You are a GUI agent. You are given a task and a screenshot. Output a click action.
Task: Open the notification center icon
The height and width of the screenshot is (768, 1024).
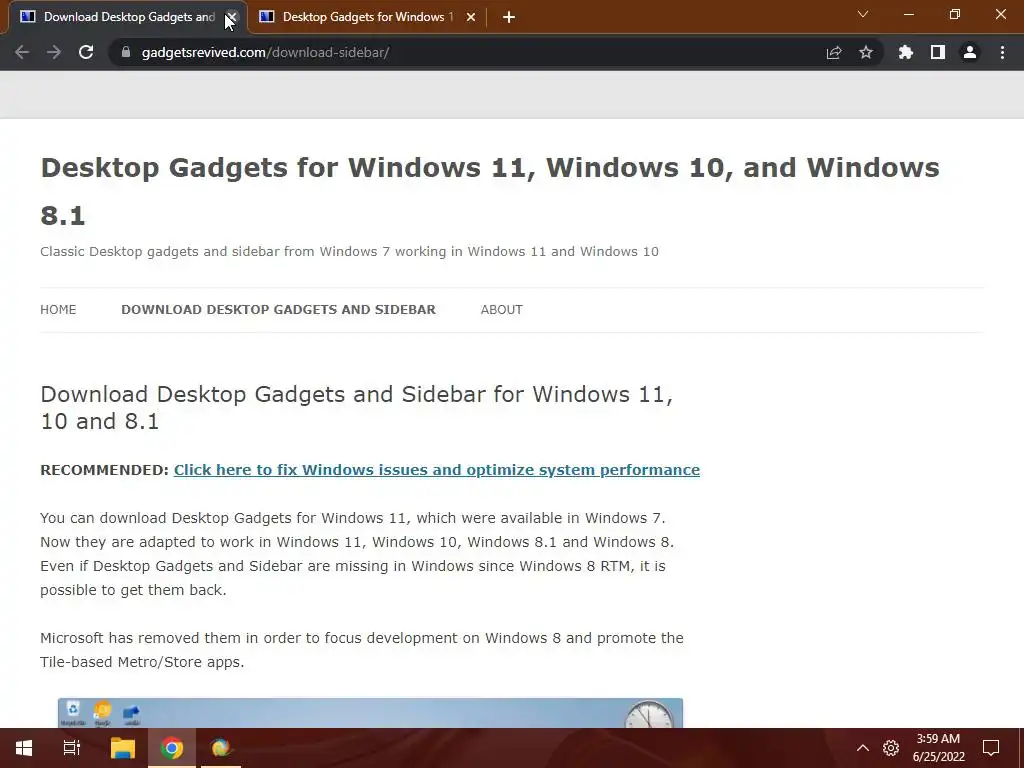[x=991, y=748]
